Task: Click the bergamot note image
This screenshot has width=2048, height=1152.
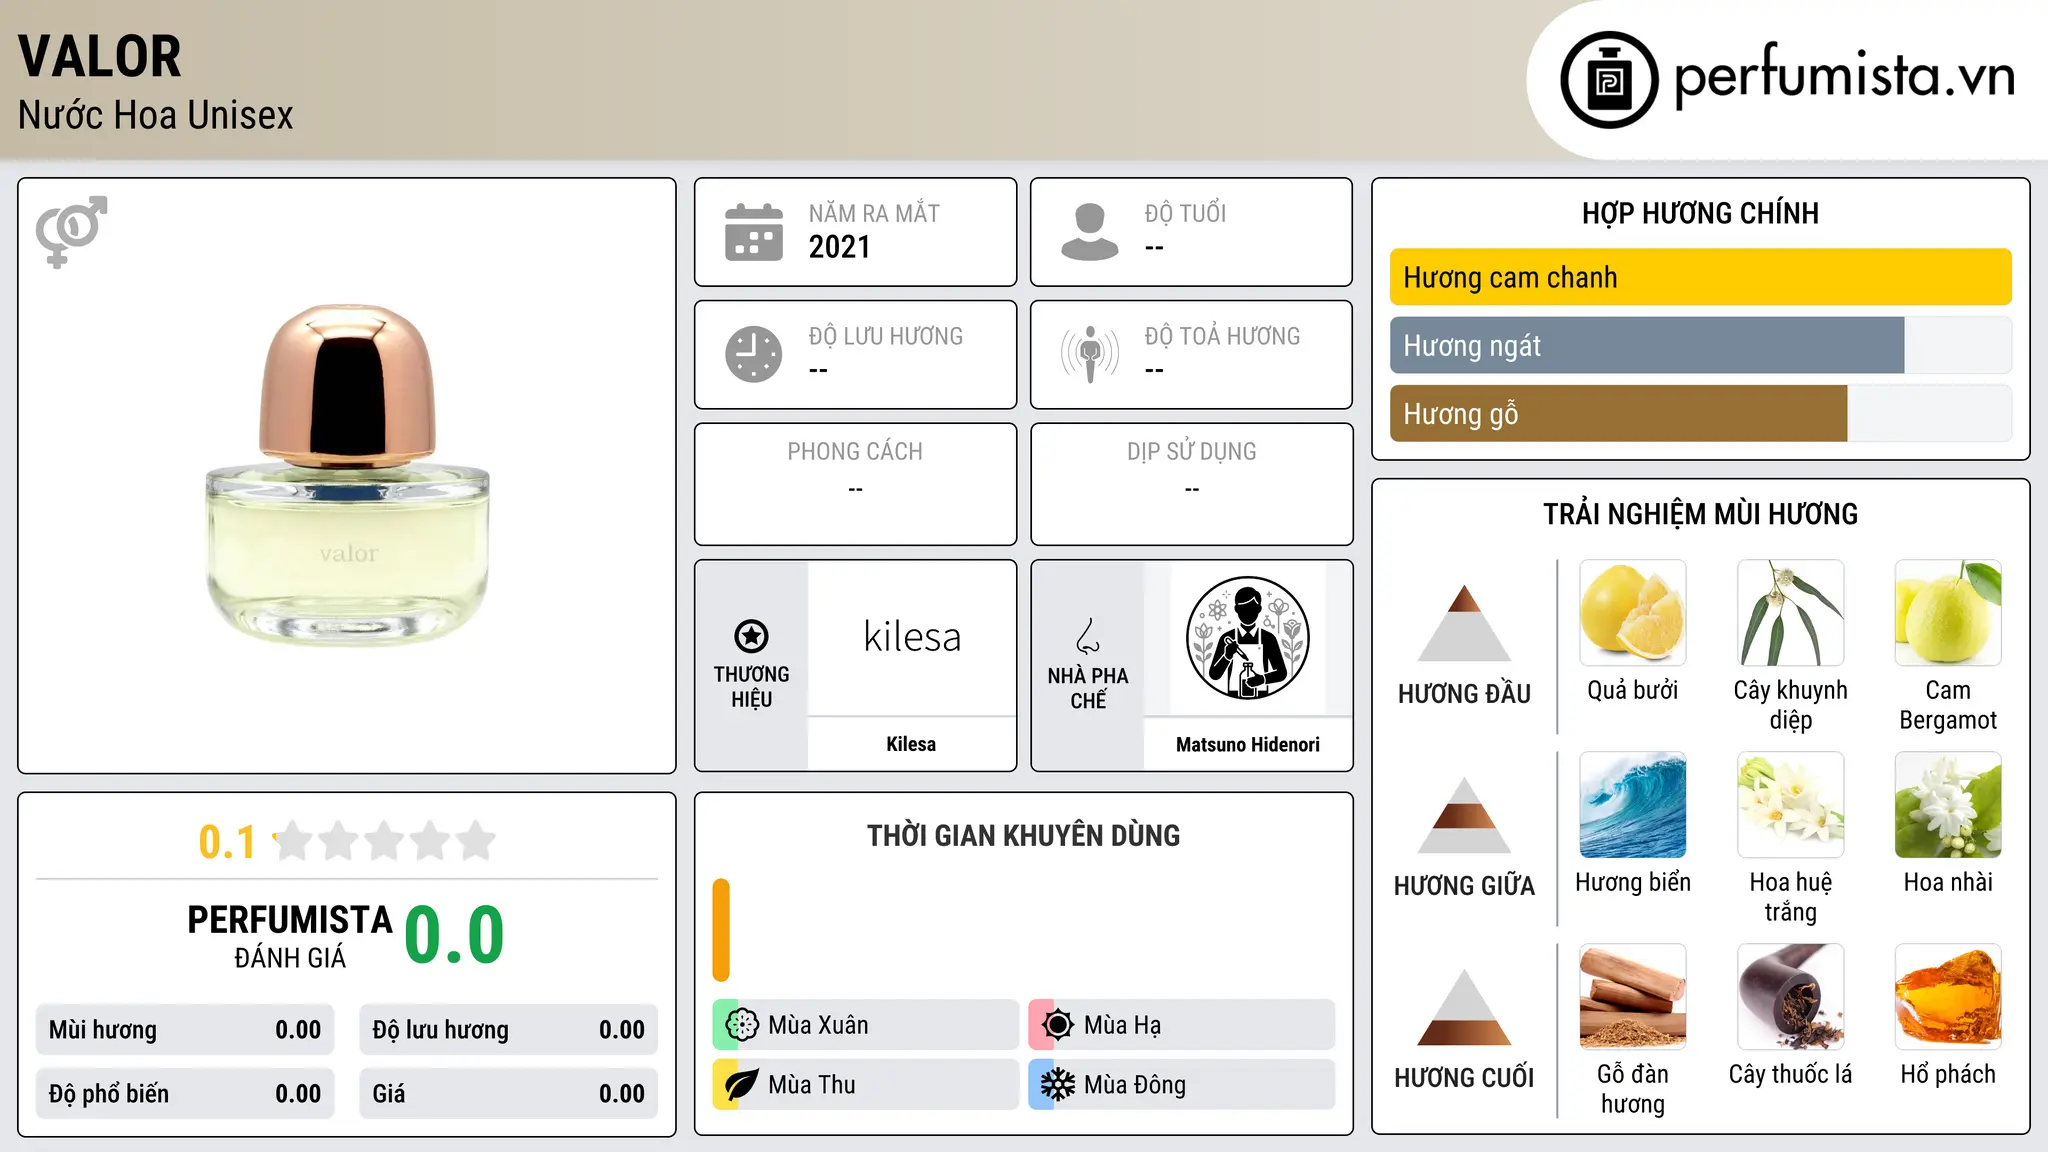Action: (1948, 613)
